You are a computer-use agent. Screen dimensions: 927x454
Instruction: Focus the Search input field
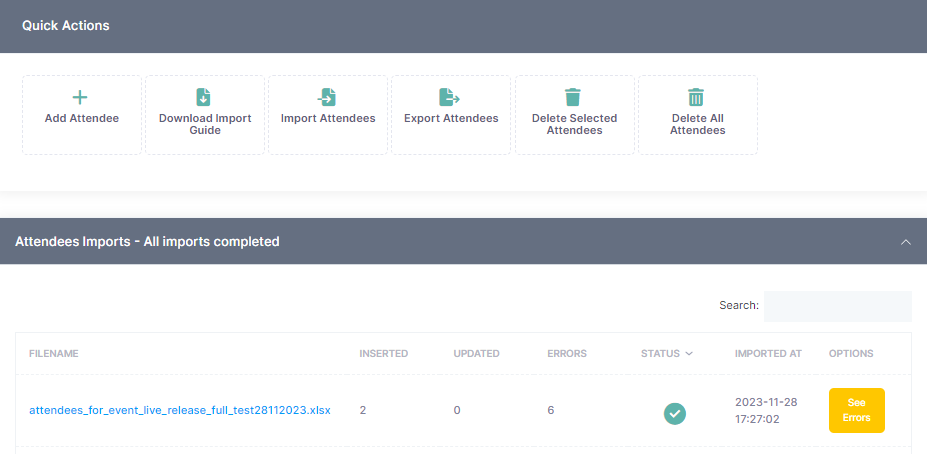click(x=837, y=306)
